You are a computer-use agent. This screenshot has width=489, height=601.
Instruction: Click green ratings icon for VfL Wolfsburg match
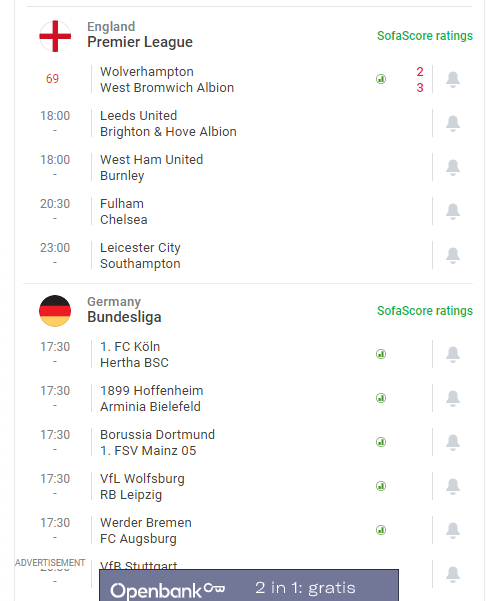[381, 486]
